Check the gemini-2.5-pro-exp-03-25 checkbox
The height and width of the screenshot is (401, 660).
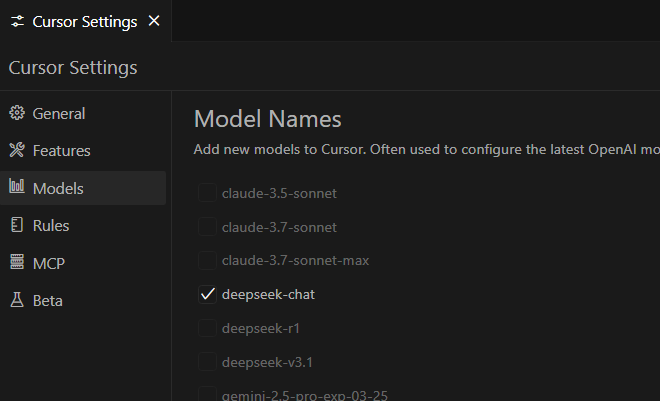(x=207, y=394)
